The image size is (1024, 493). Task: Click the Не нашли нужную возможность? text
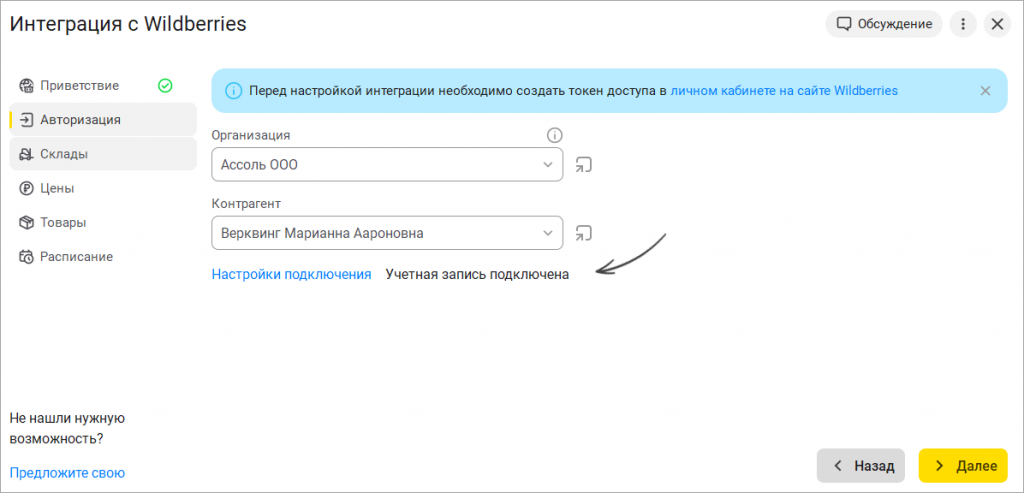[67, 428]
